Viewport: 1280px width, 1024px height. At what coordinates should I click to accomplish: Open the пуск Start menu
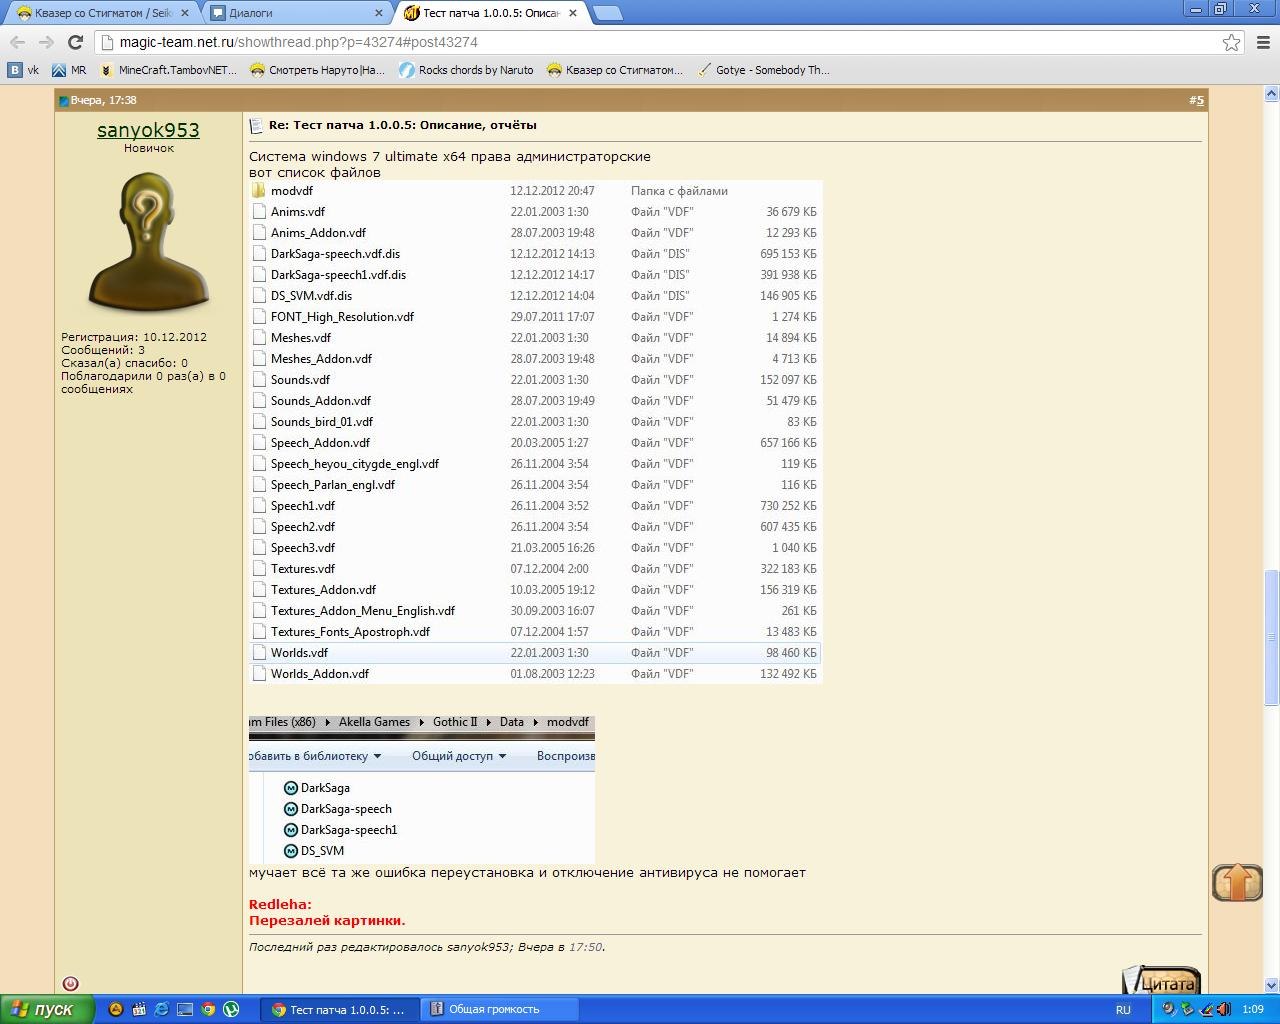tap(47, 1009)
